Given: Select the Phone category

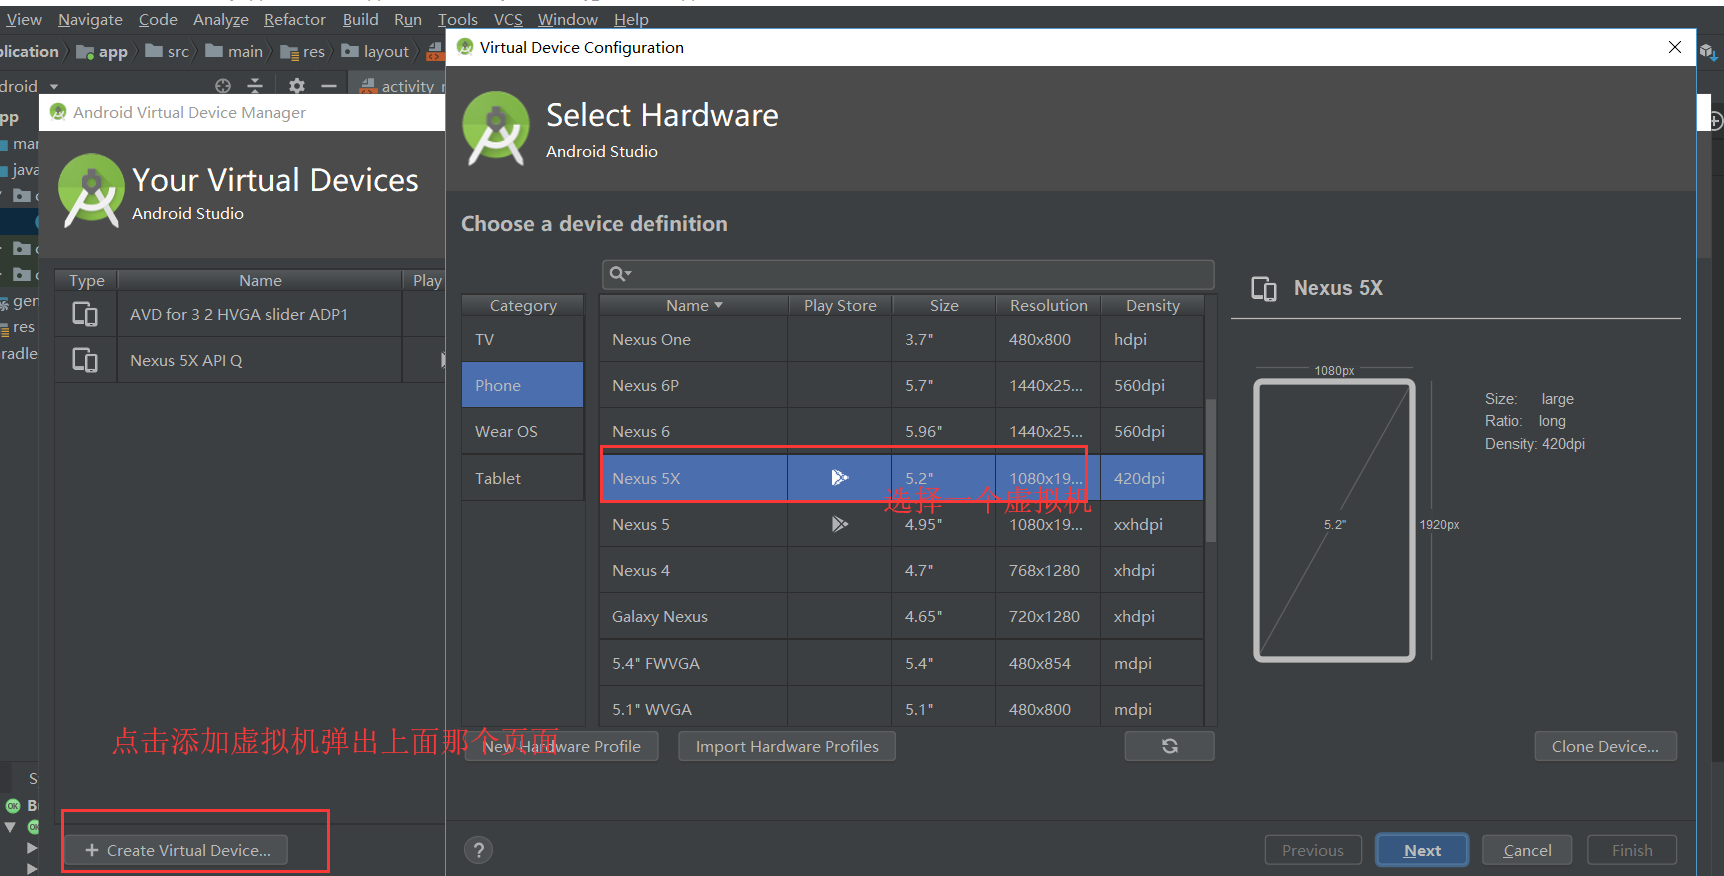Looking at the screenshot, I should pos(522,385).
